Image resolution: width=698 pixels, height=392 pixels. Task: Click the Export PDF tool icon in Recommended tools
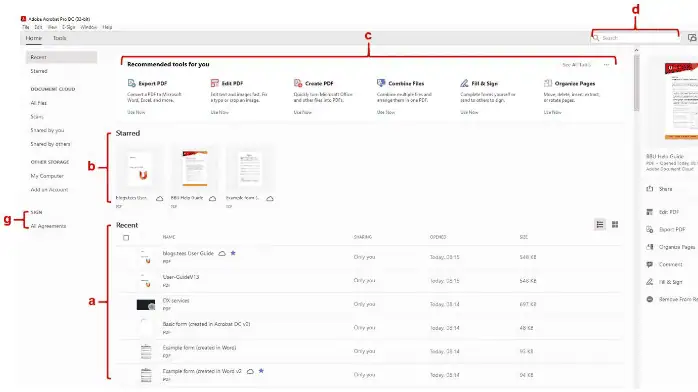tap(131, 83)
